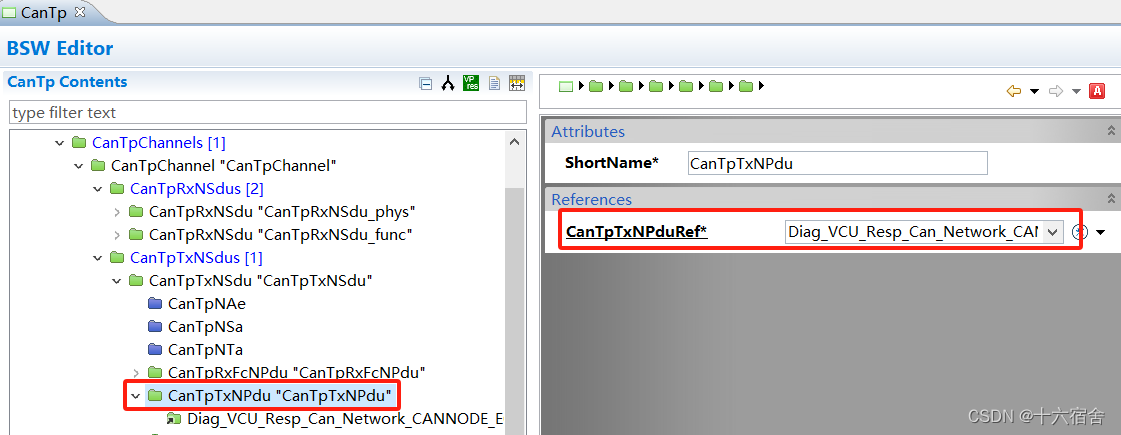The height and width of the screenshot is (435, 1121).
Task: Follow the CanTpTxNPduRef* label link
Action: pyautogui.click(x=636, y=231)
